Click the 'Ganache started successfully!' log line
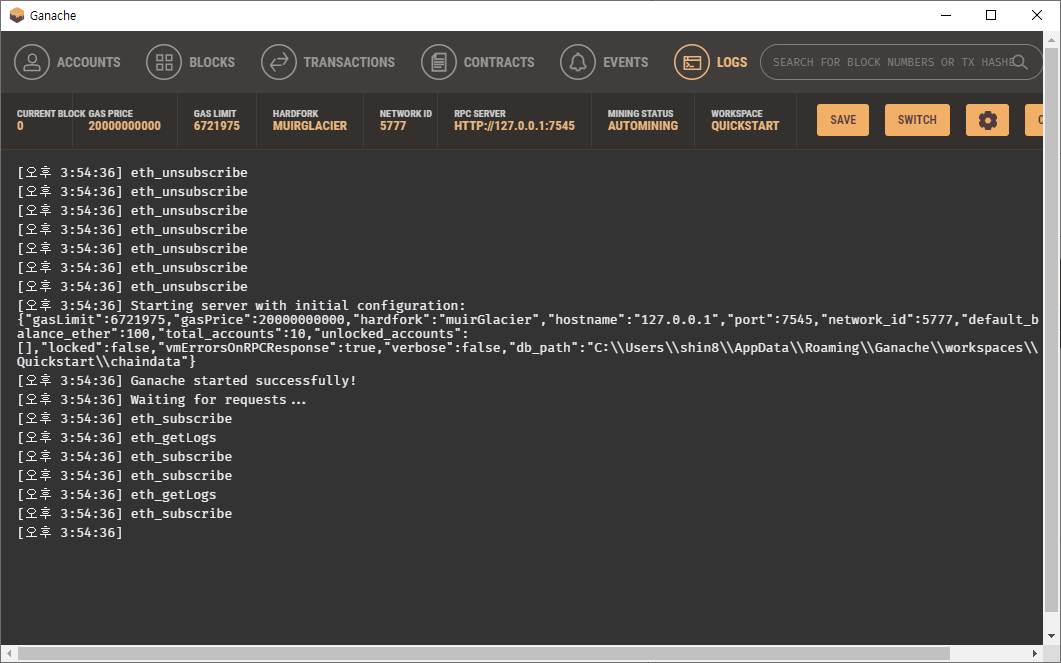Screen dimensions: 1061x663 (187, 381)
